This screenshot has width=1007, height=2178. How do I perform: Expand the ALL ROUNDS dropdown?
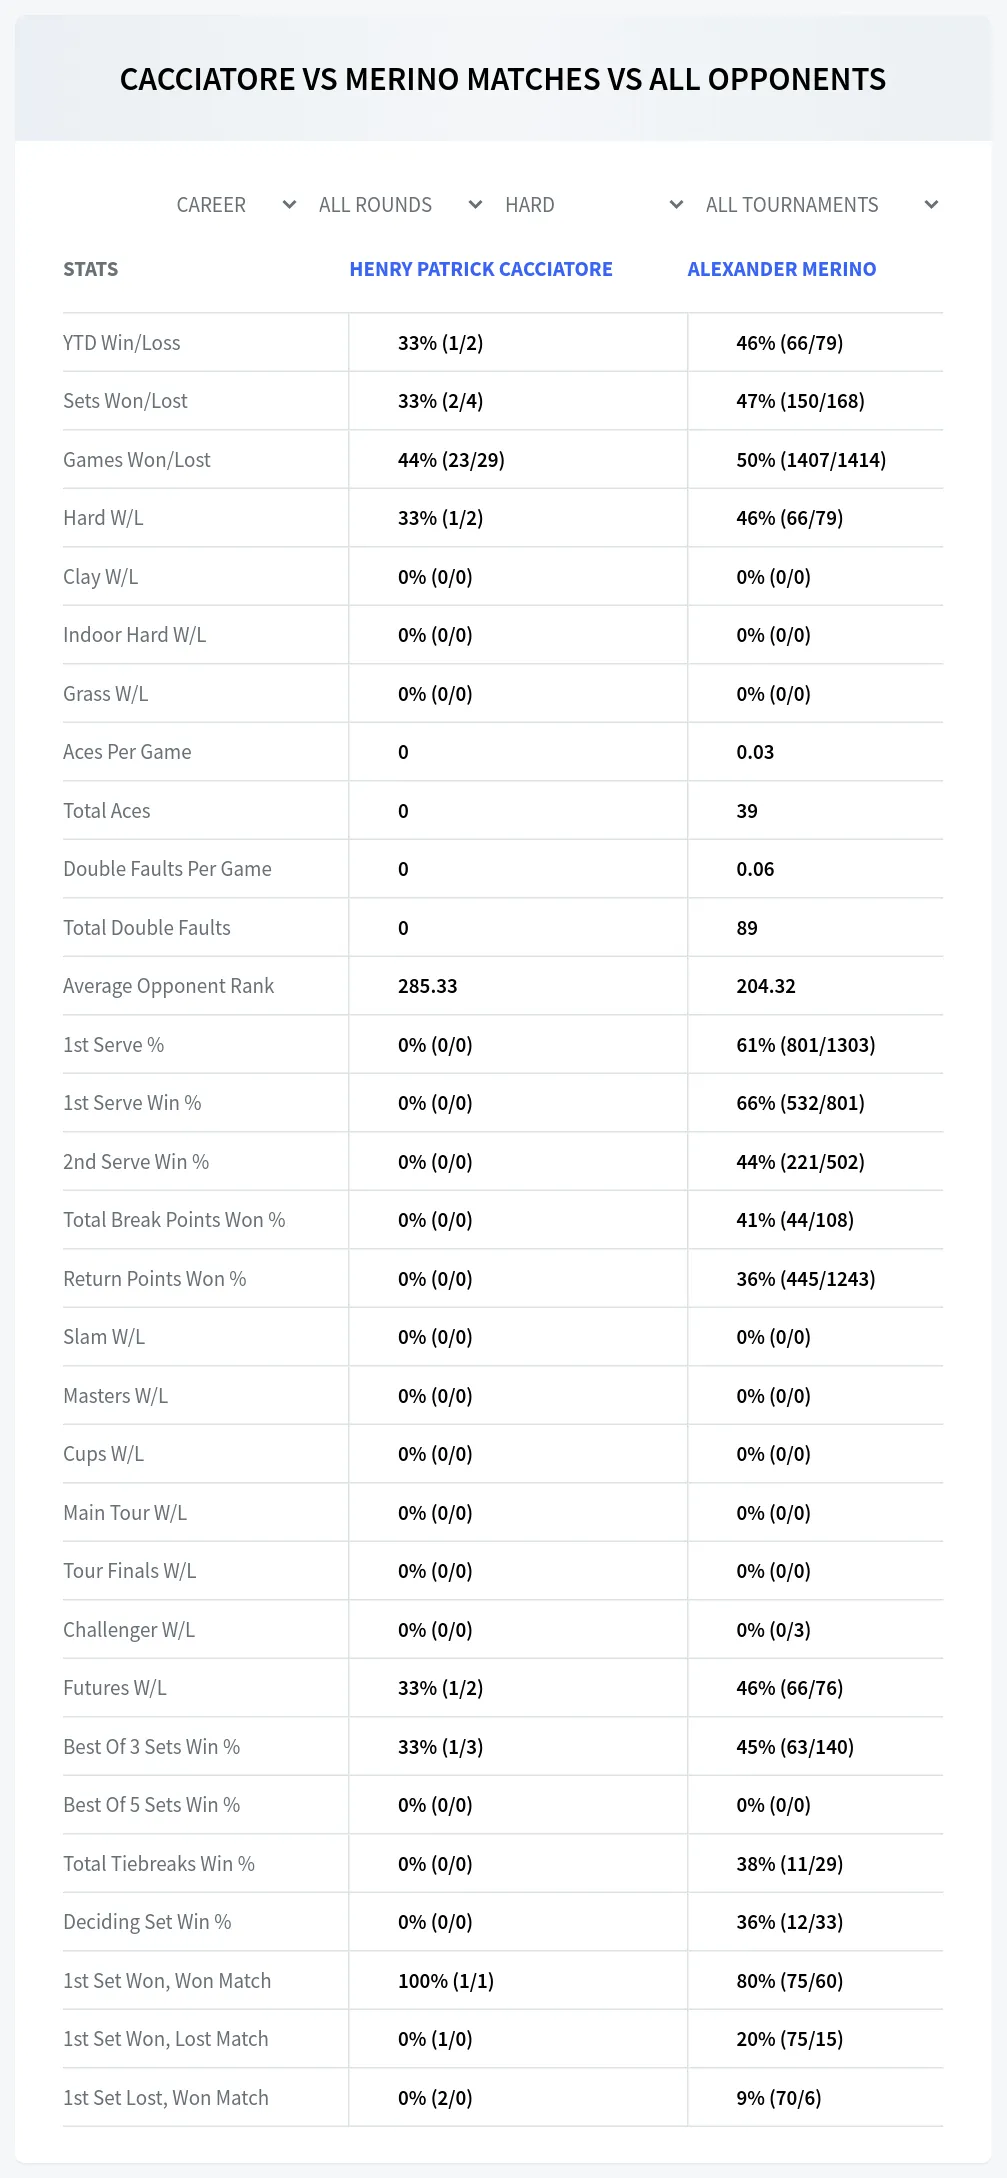[x=400, y=205]
